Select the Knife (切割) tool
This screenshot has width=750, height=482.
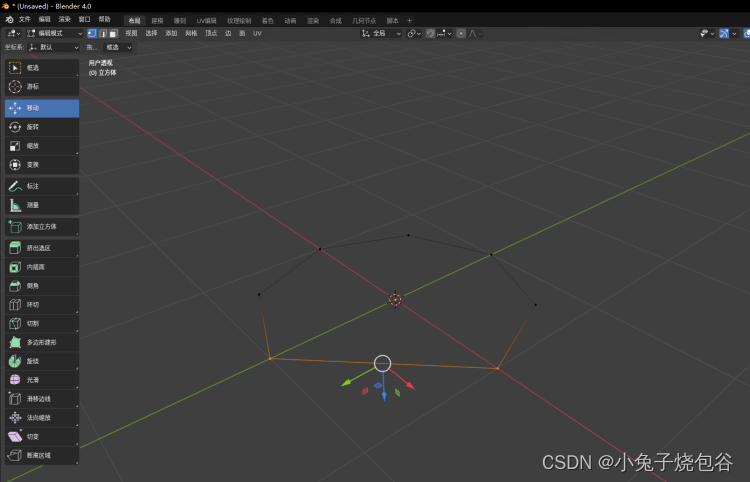pos(42,323)
